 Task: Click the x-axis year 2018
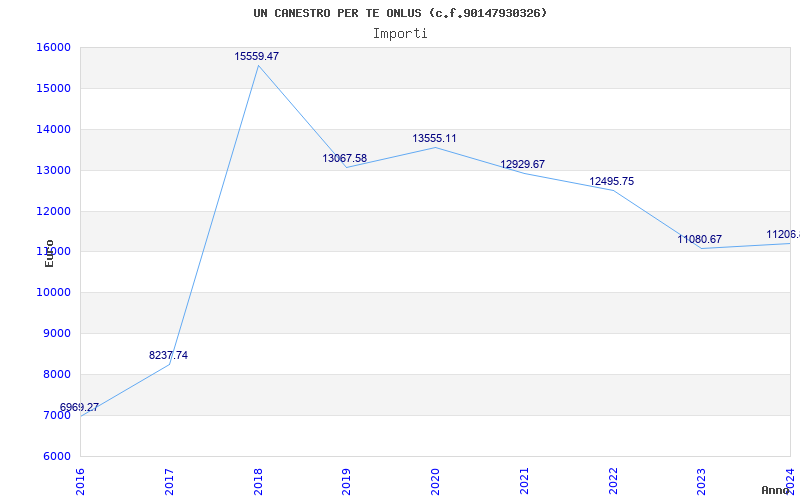click(258, 481)
